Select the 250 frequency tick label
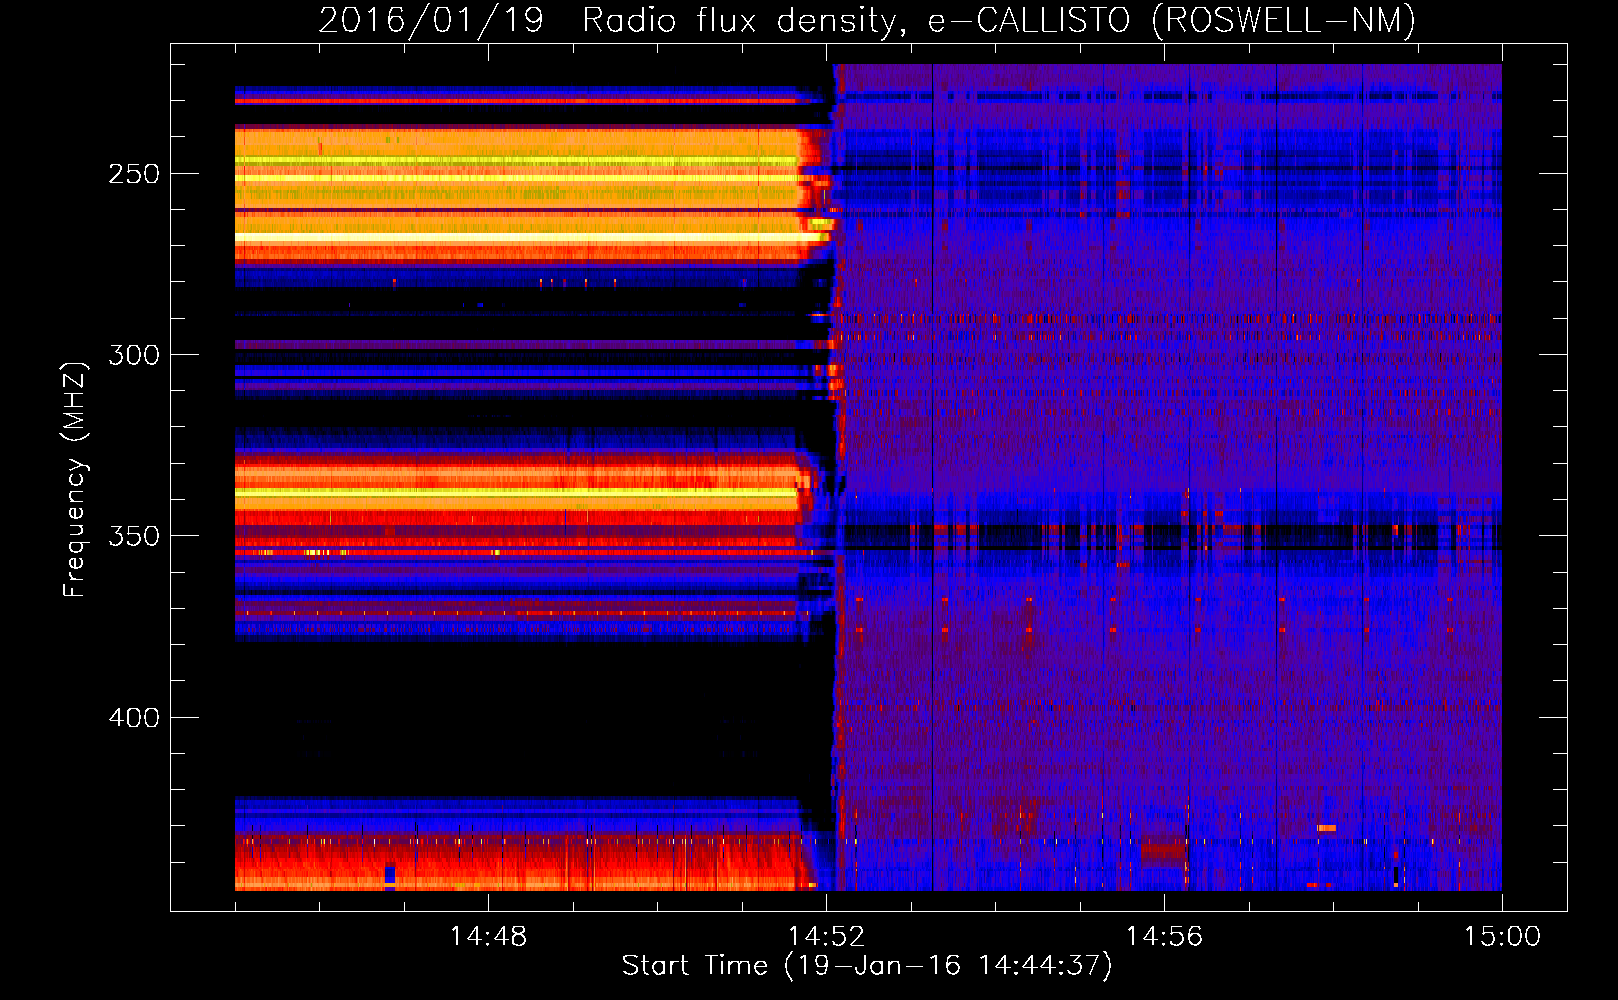1618x1000 pixels. point(134,174)
